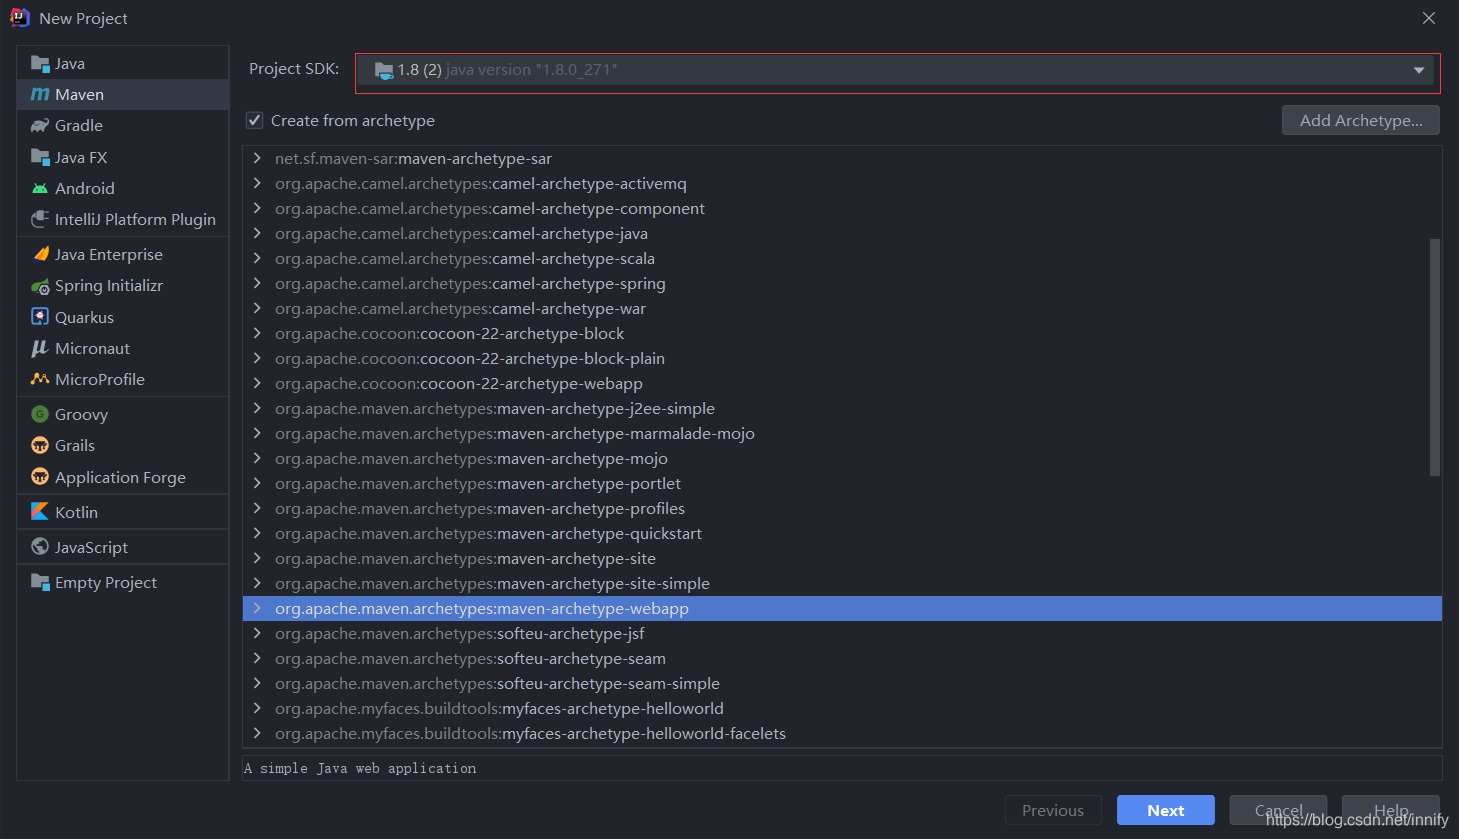Select maven-archetype-marmalade-mojo row
The image size is (1459, 839).
pos(842,433)
